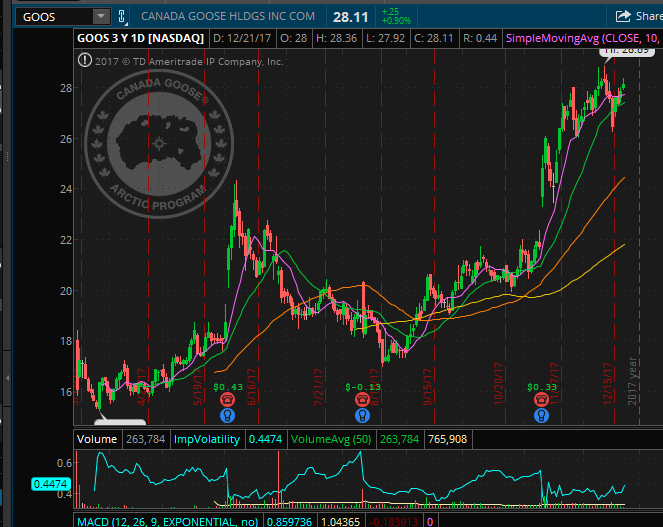663x527 pixels.
Task: Click the lightbulb icon under $0.33
Action: point(541,415)
